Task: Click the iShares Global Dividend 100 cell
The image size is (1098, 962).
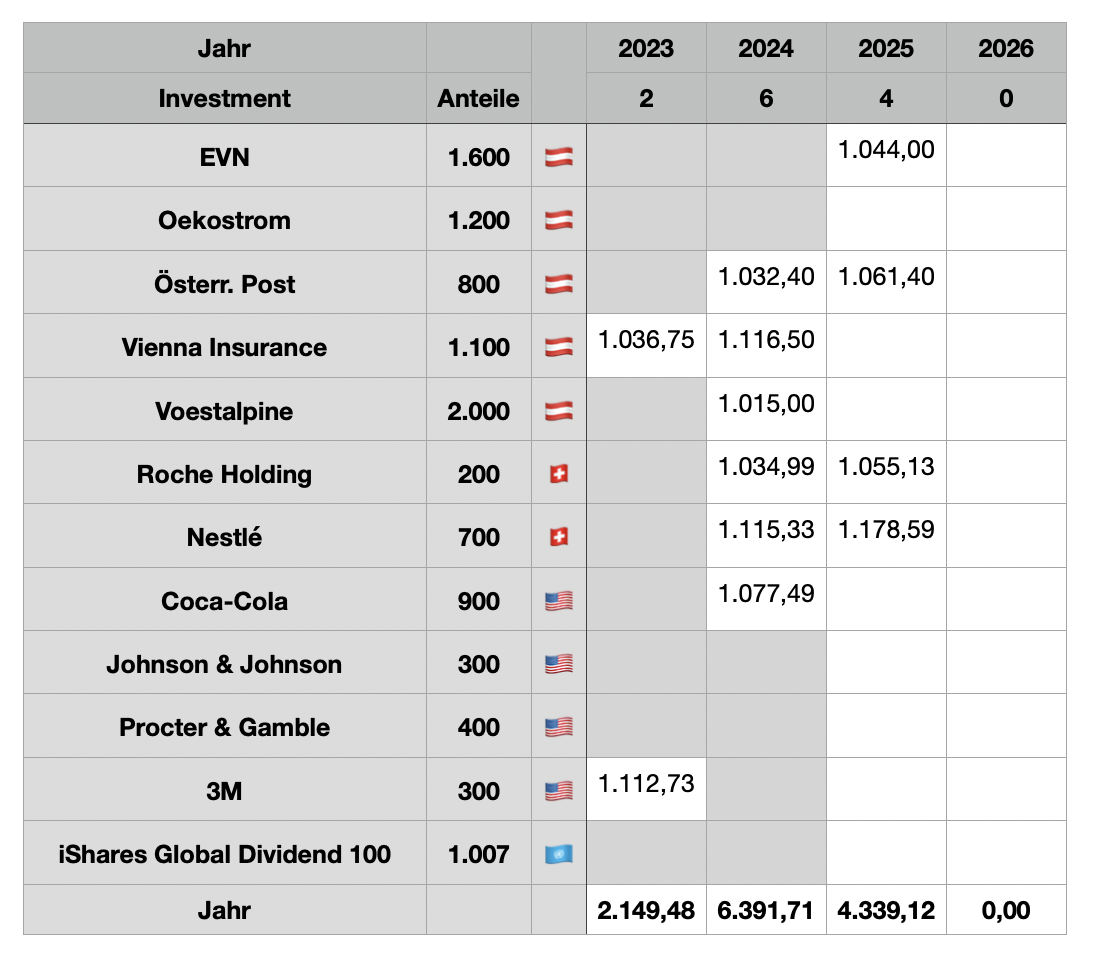Action: pyautogui.click(x=225, y=854)
